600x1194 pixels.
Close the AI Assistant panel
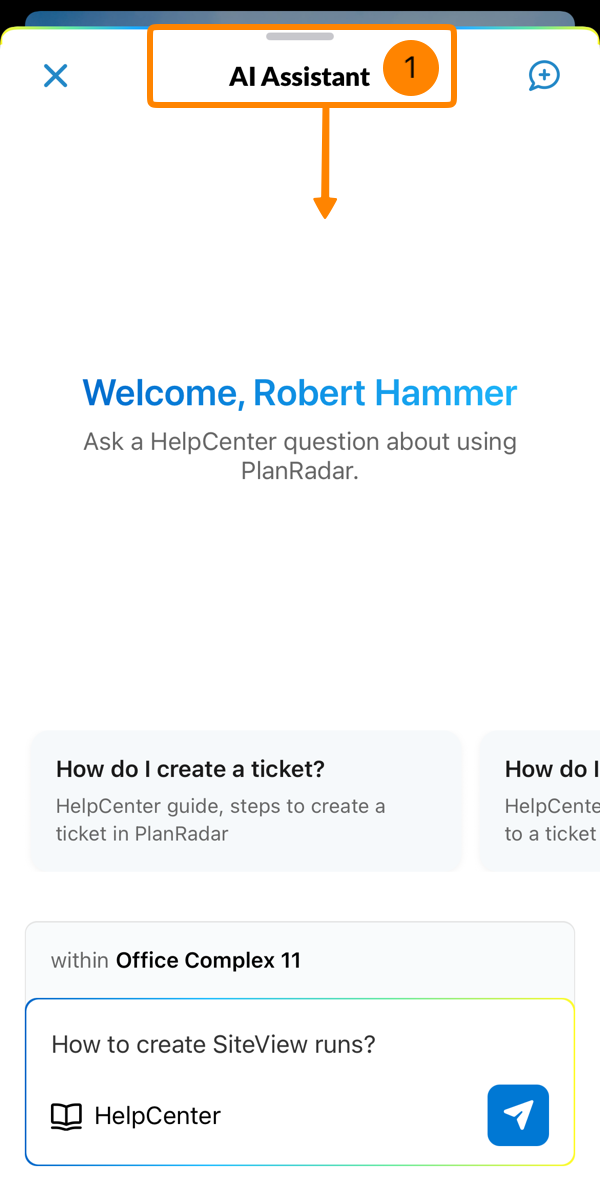[55, 76]
